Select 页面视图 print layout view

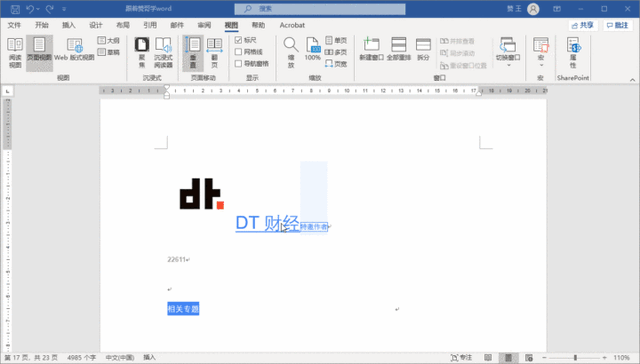click(39, 53)
